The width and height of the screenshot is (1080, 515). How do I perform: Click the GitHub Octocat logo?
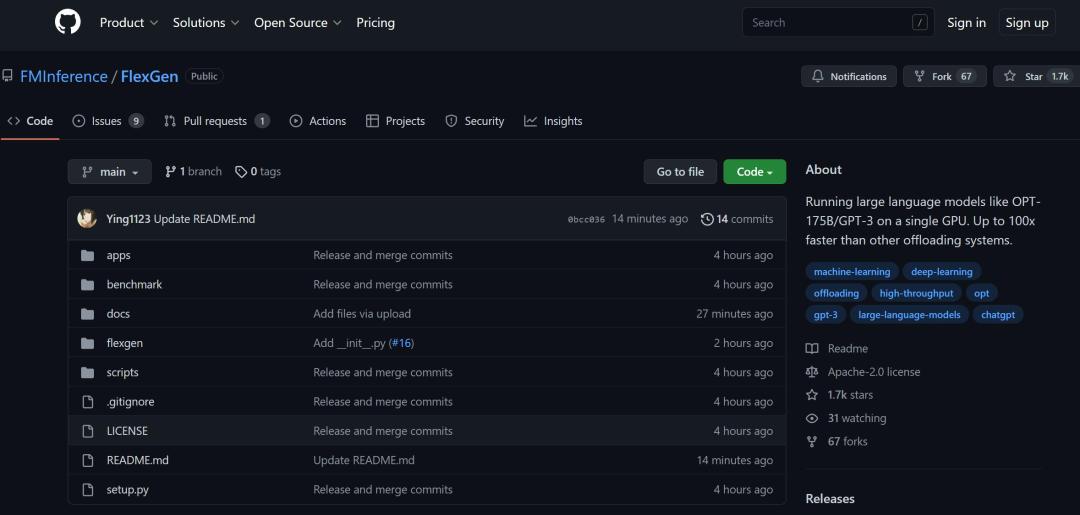coord(67,22)
